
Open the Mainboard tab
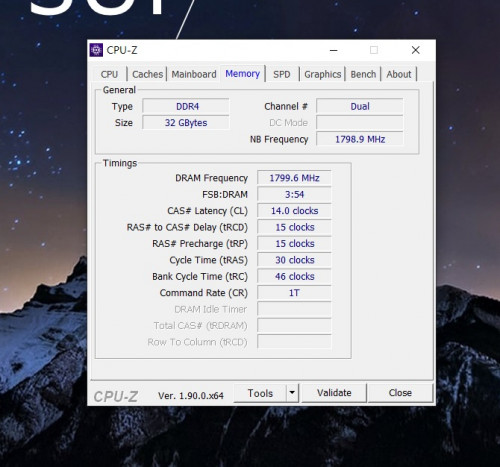tap(194, 74)
